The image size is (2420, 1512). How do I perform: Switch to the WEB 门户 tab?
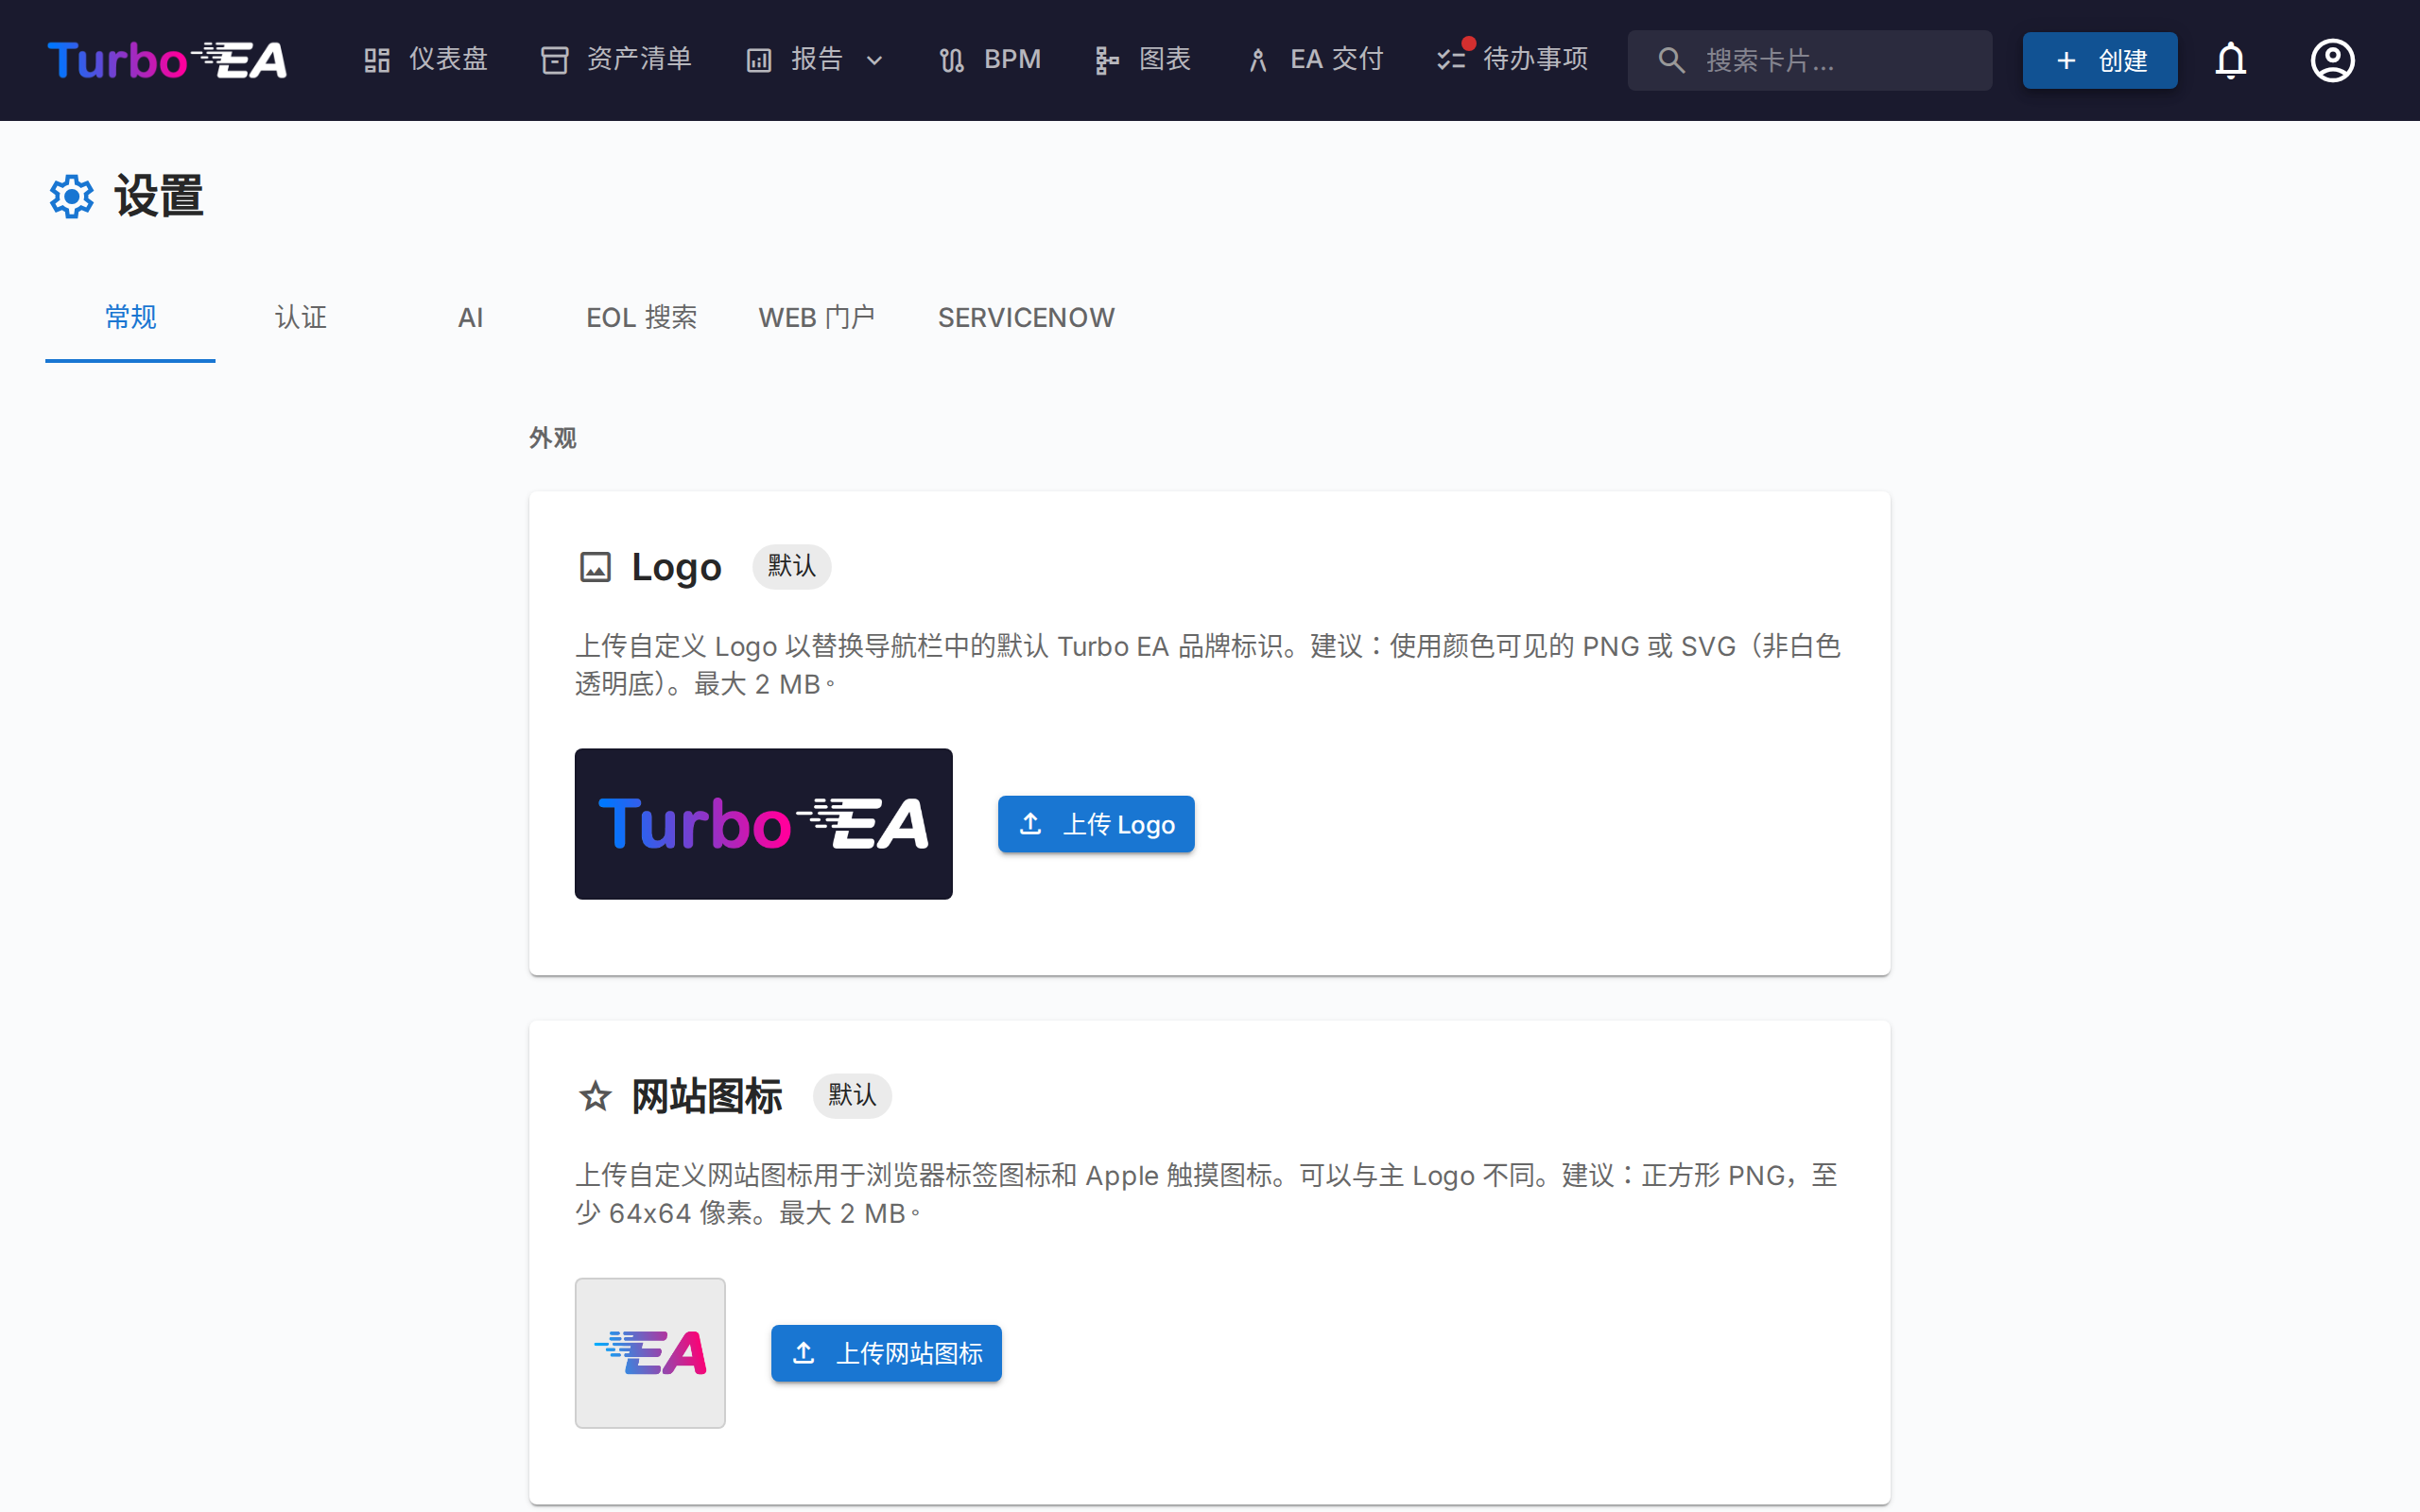tap(817, 317)
